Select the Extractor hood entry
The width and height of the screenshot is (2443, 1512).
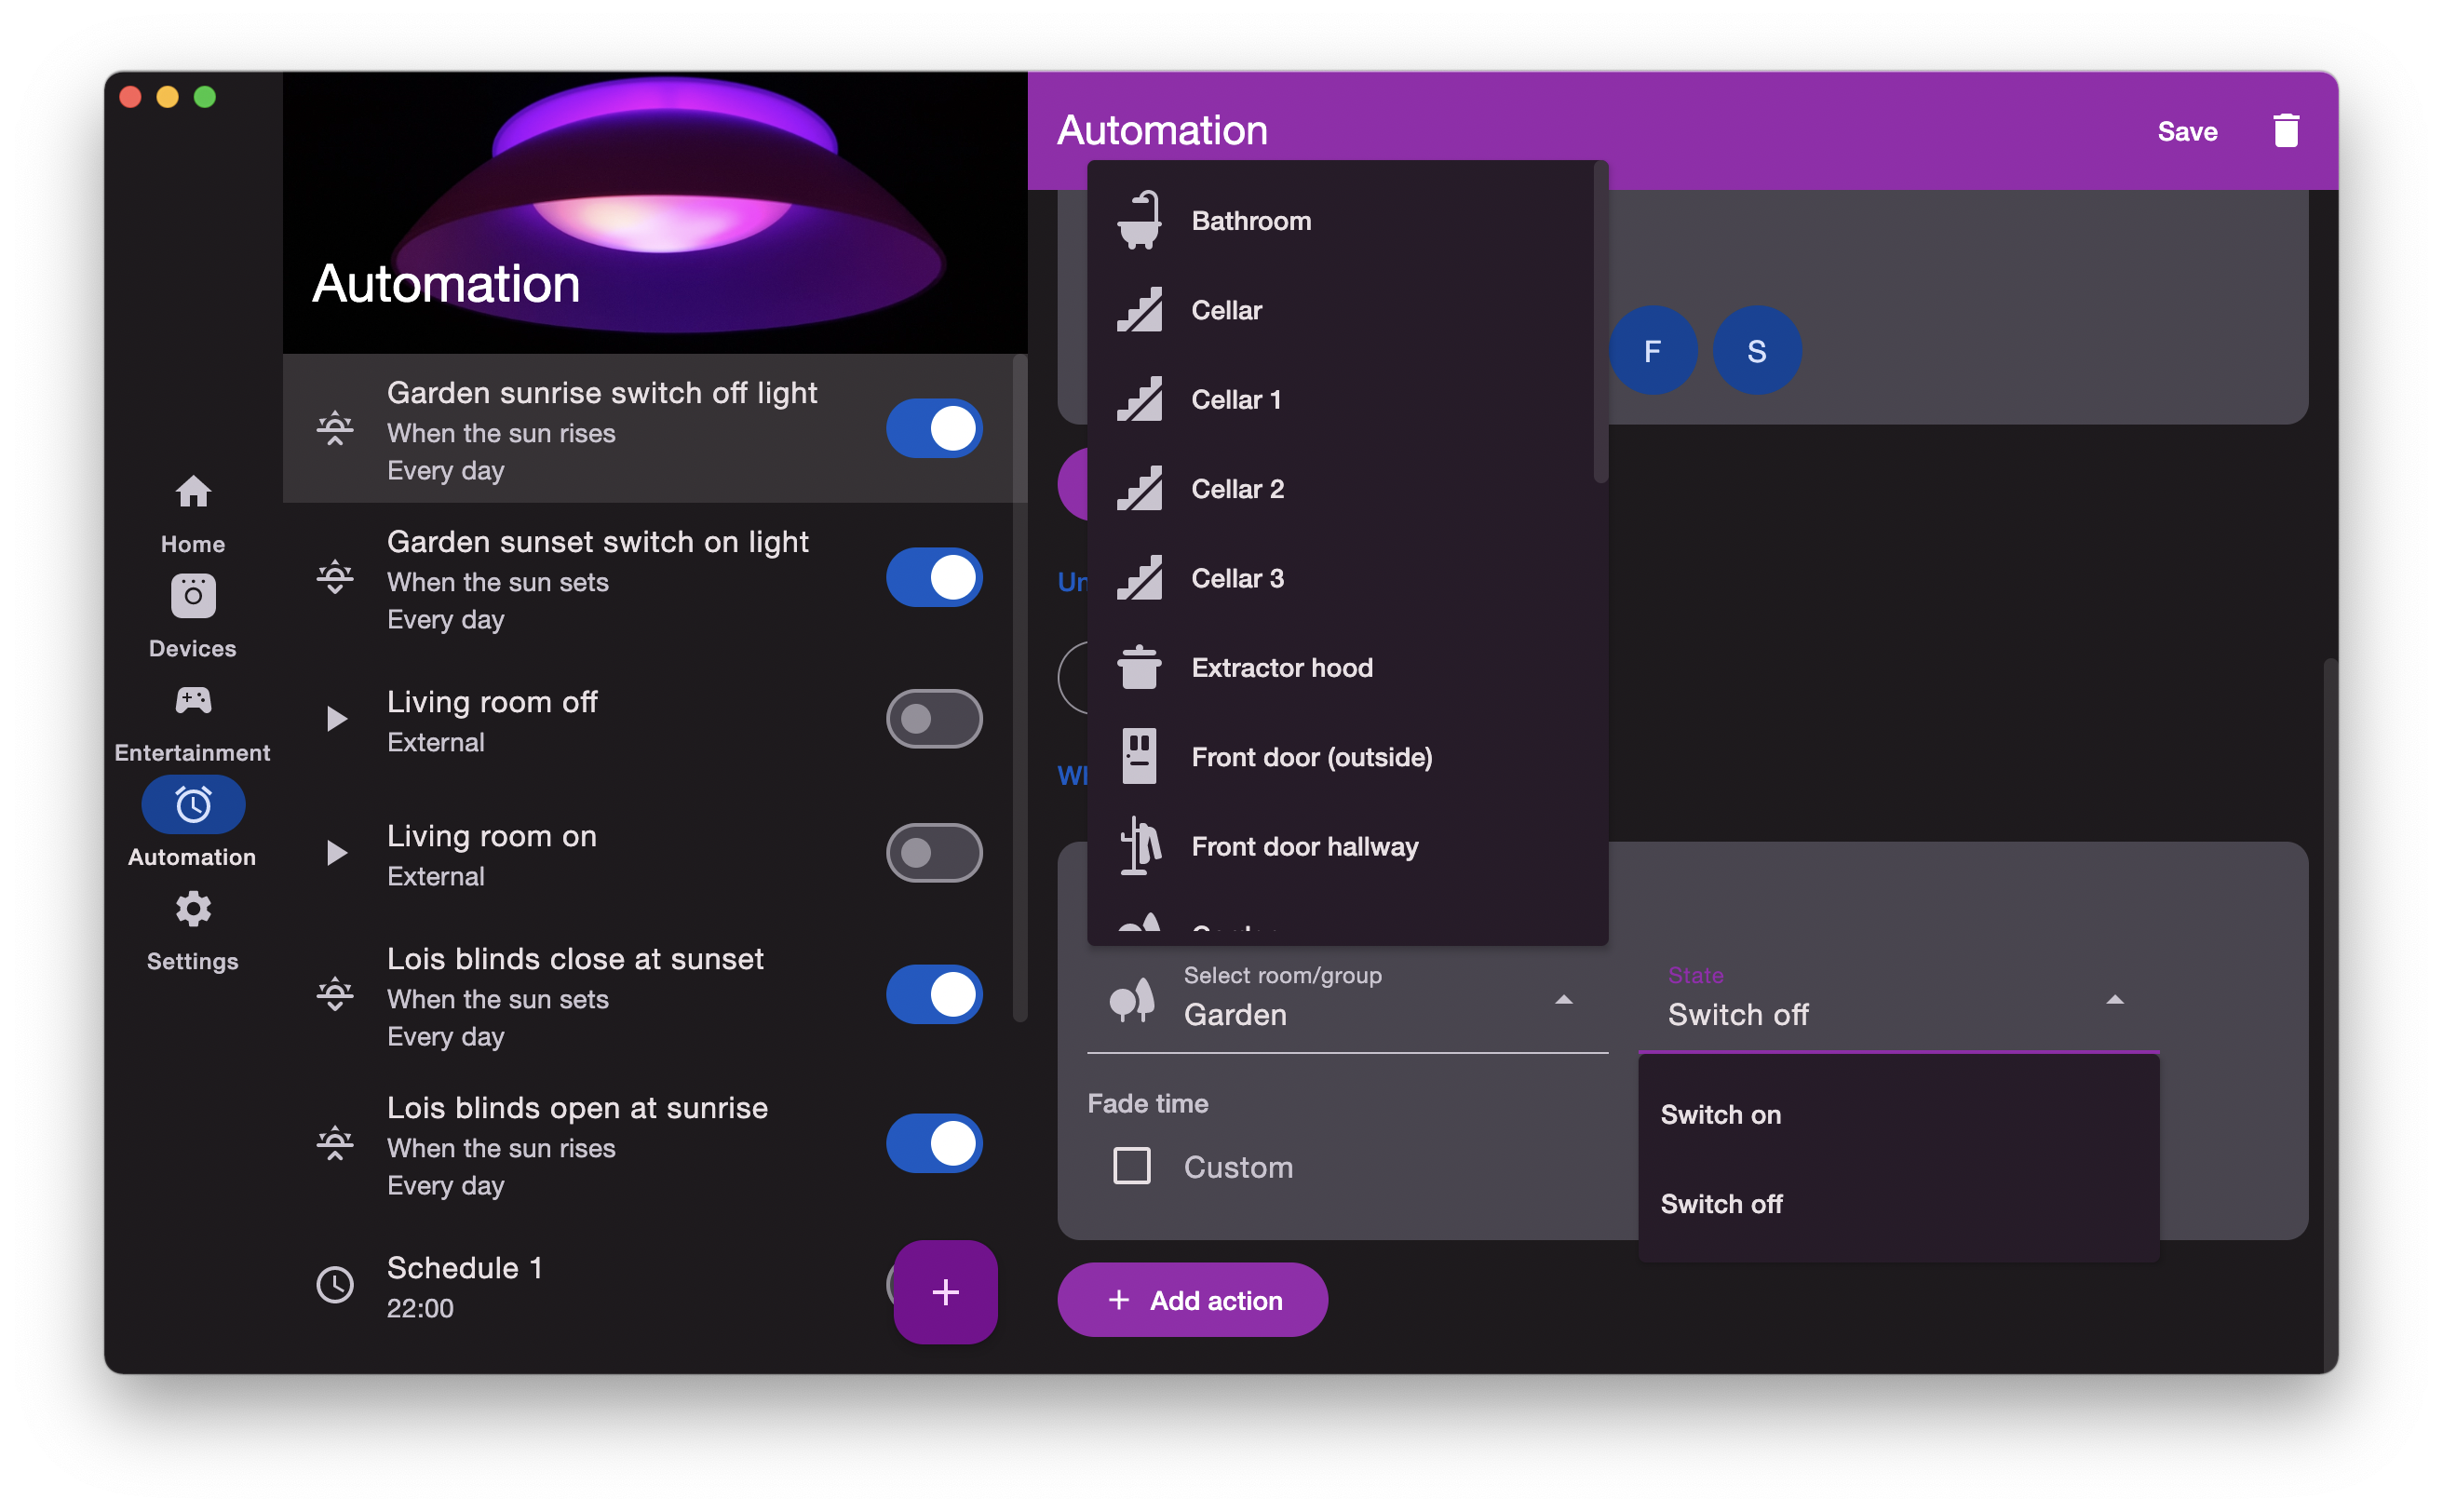[1282, 667]
